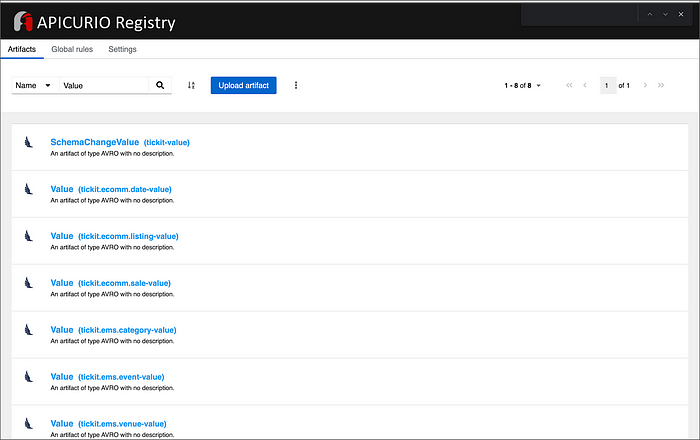Click the find bar previous match arrow
Viewport: 700px width, 440px height.
(650, 14)
